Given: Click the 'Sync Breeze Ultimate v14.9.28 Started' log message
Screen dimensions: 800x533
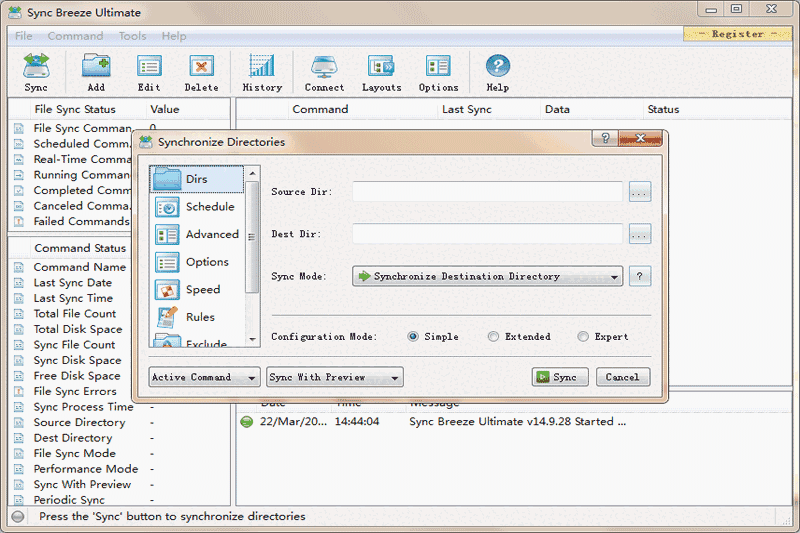Looking at the screenshot, I should tap(517, 422).
